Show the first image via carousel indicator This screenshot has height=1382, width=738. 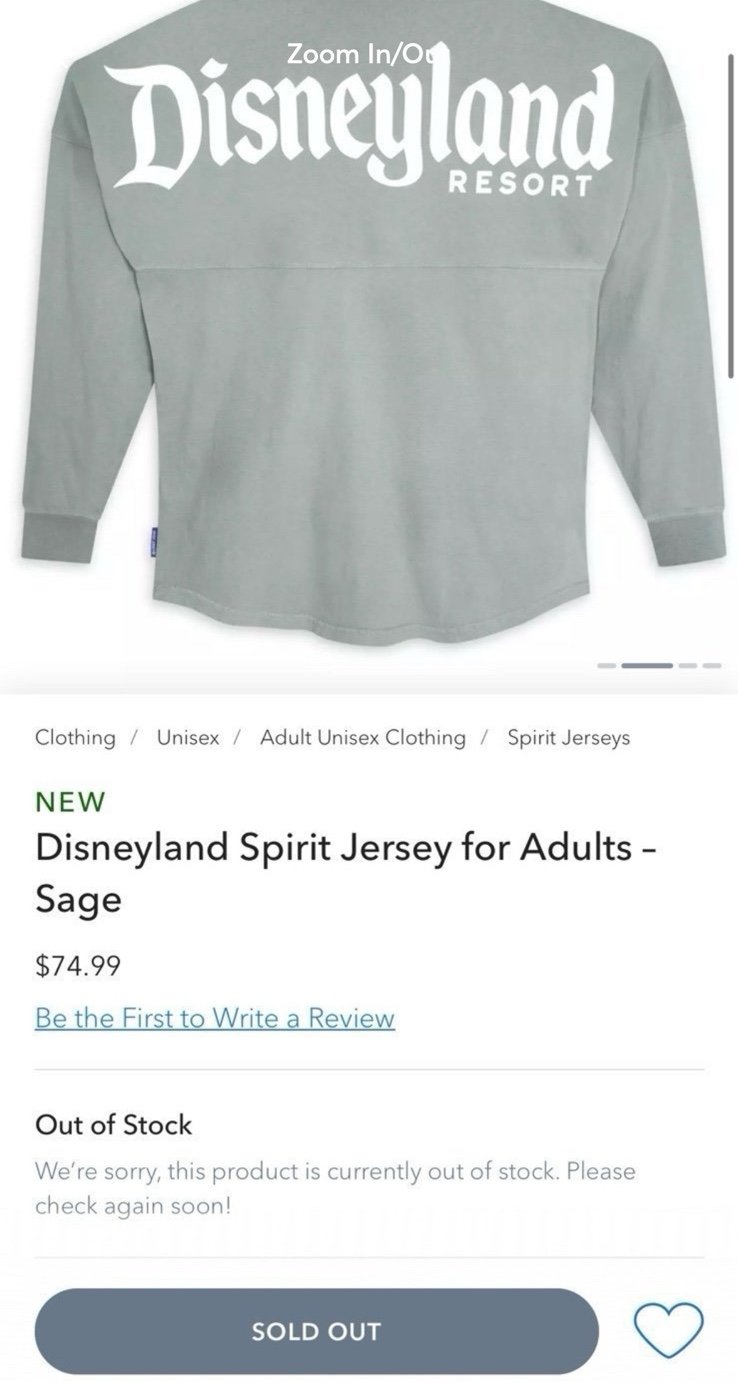(608, 665)
